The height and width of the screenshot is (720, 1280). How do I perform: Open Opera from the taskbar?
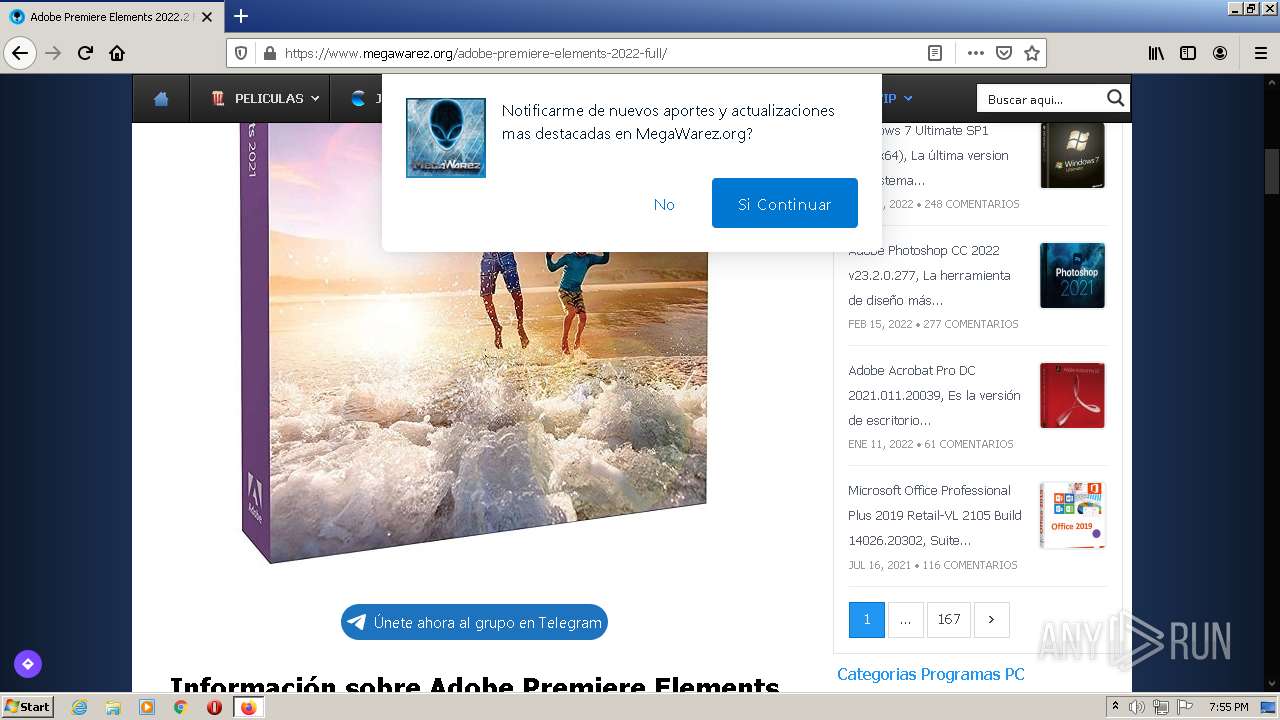coord(214,707)
